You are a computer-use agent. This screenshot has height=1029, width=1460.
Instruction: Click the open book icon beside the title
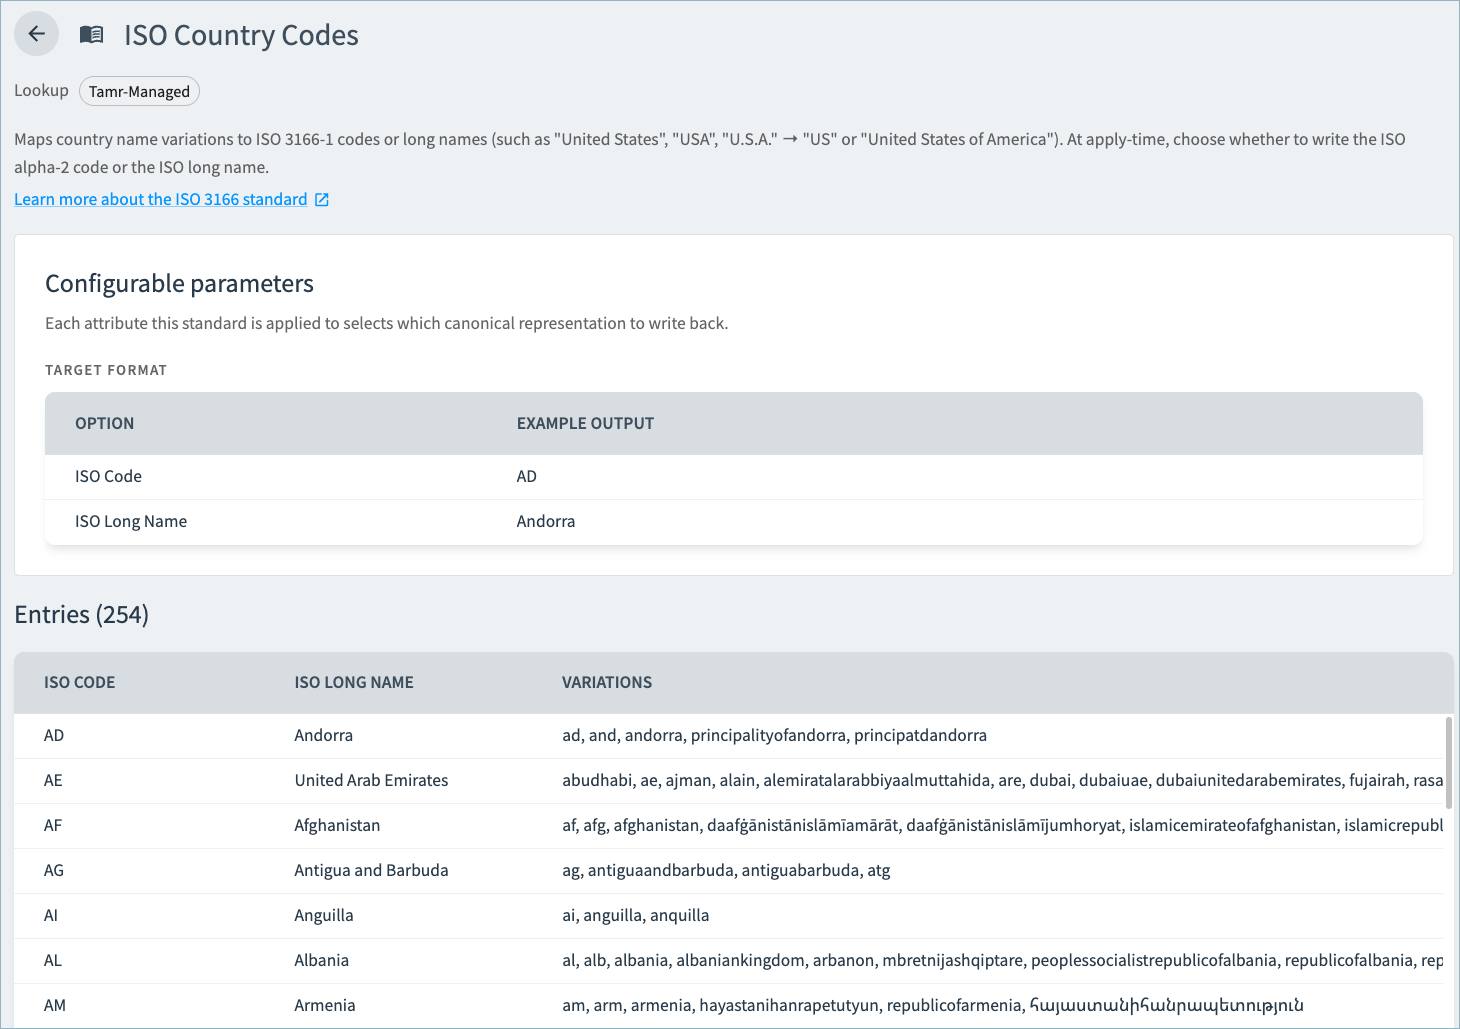click(x=91, y=35)
